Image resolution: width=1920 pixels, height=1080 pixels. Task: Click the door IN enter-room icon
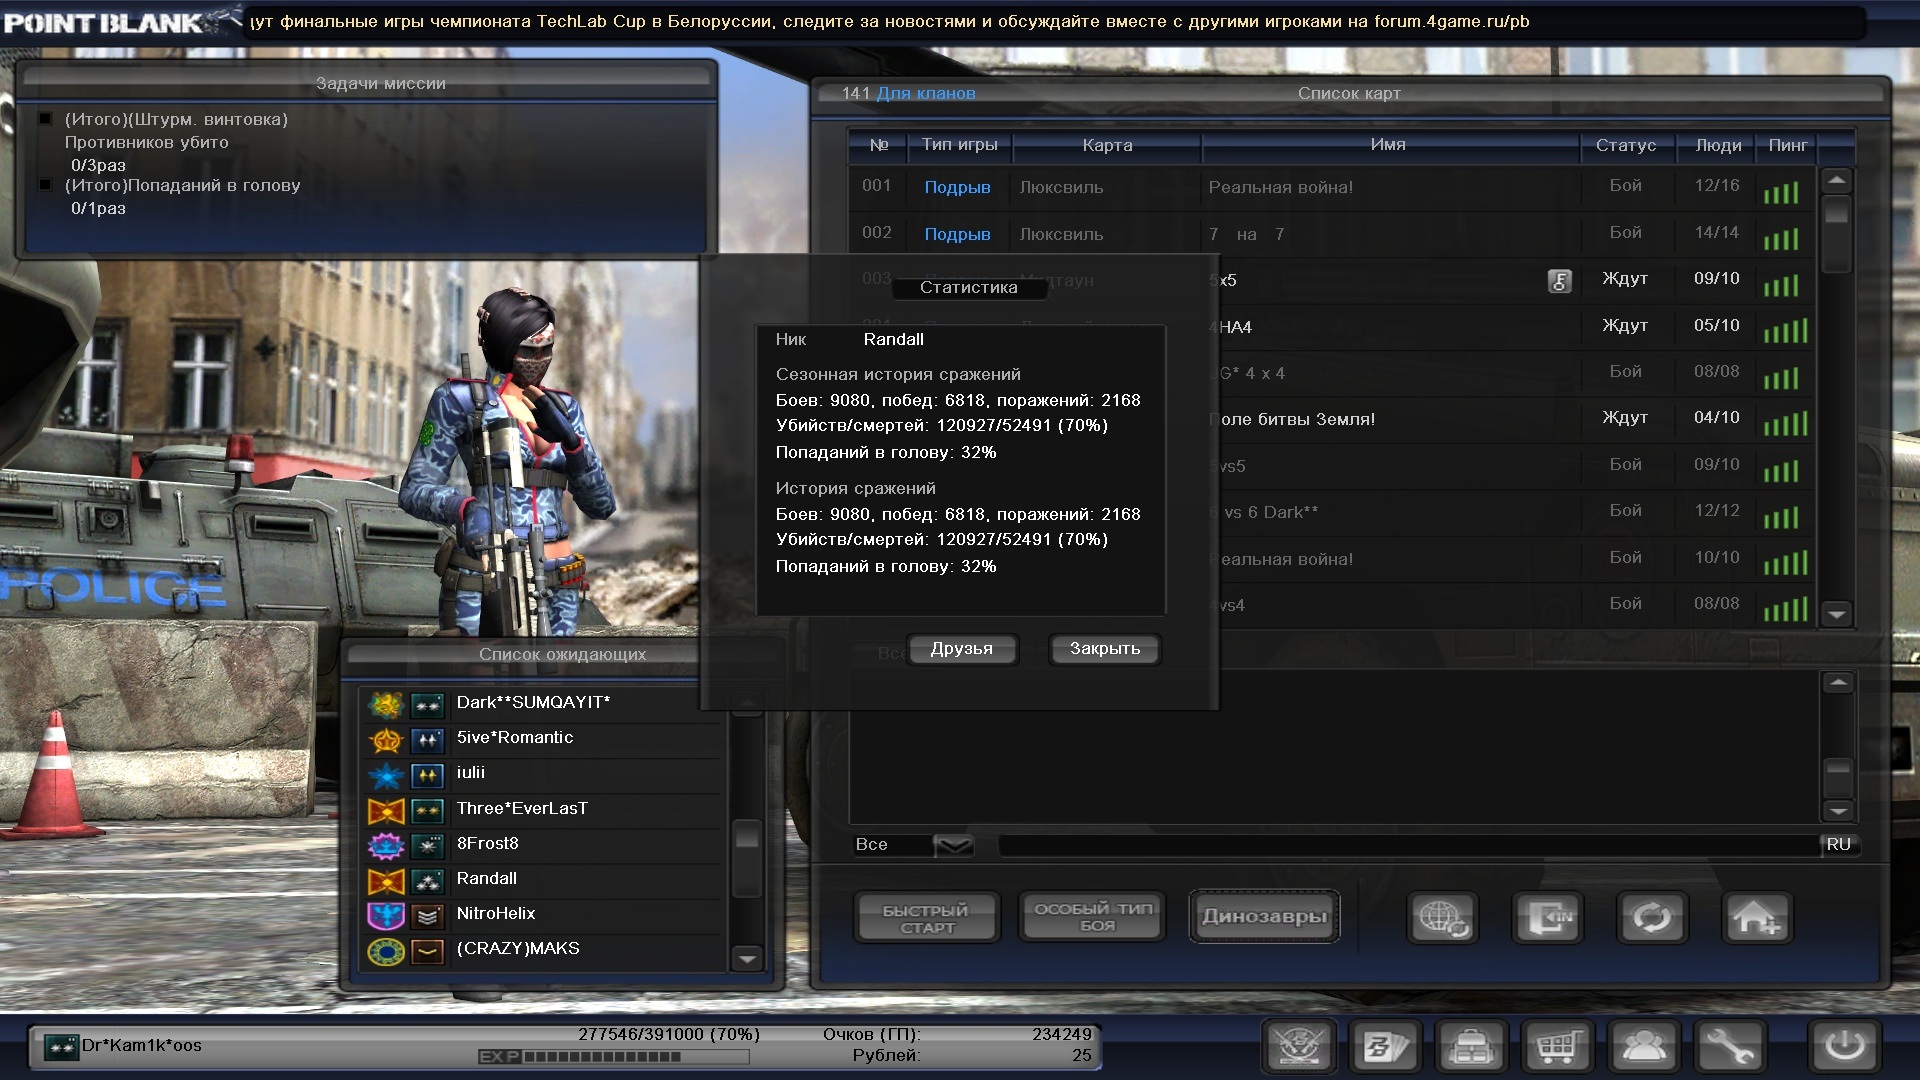click(x=1548, y=917)
